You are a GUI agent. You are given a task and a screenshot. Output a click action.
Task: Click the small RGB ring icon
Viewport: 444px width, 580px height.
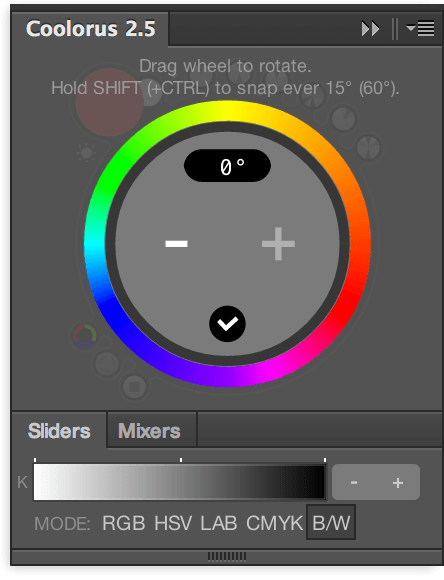[x=85, y=336]
